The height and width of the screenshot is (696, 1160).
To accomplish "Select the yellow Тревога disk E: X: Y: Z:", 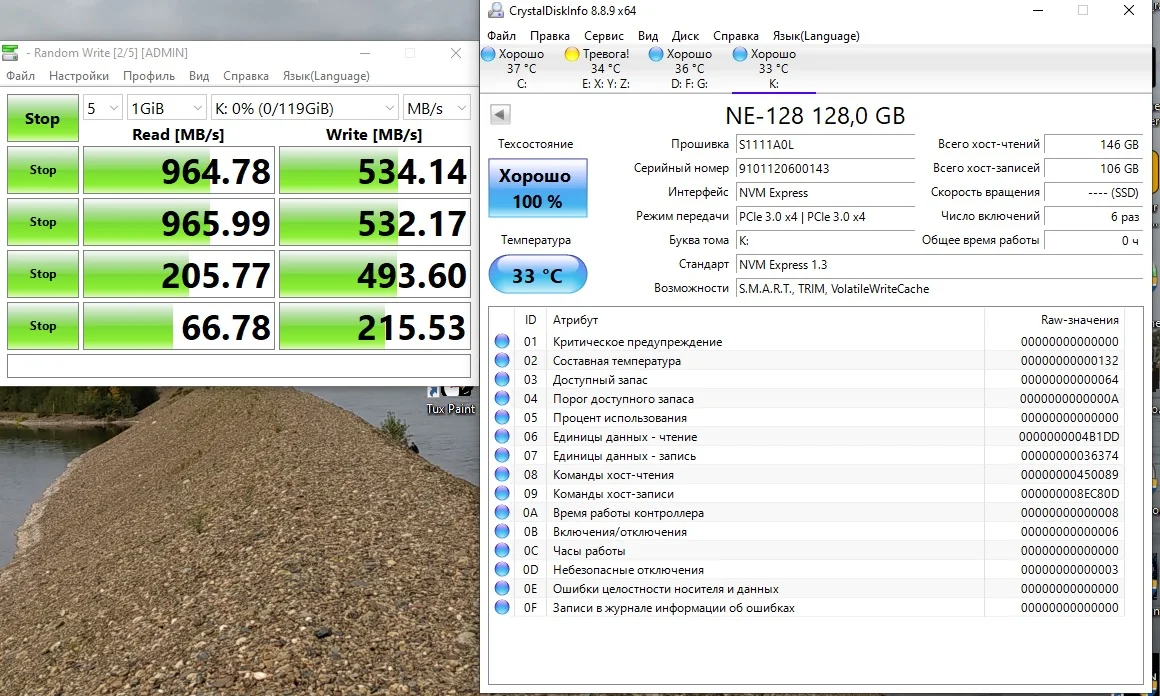I will point(572,54).
